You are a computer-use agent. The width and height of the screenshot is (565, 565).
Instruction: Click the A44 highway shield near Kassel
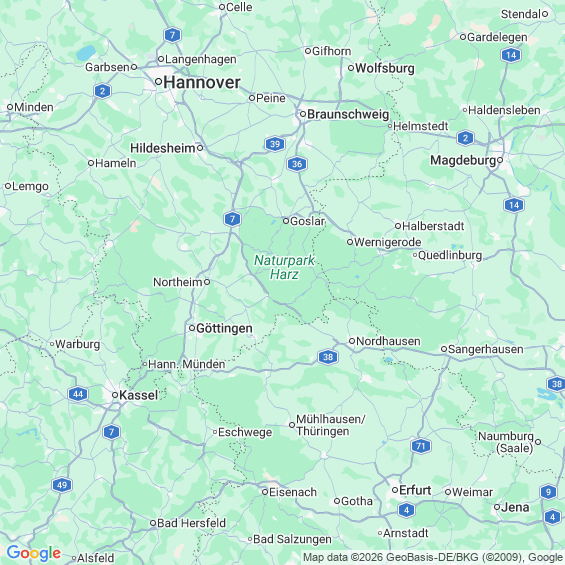78,394
